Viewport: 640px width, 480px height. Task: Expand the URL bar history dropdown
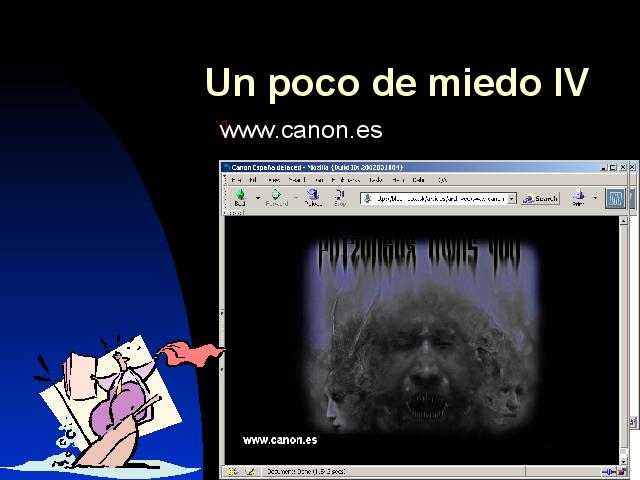tap(512, 199)
